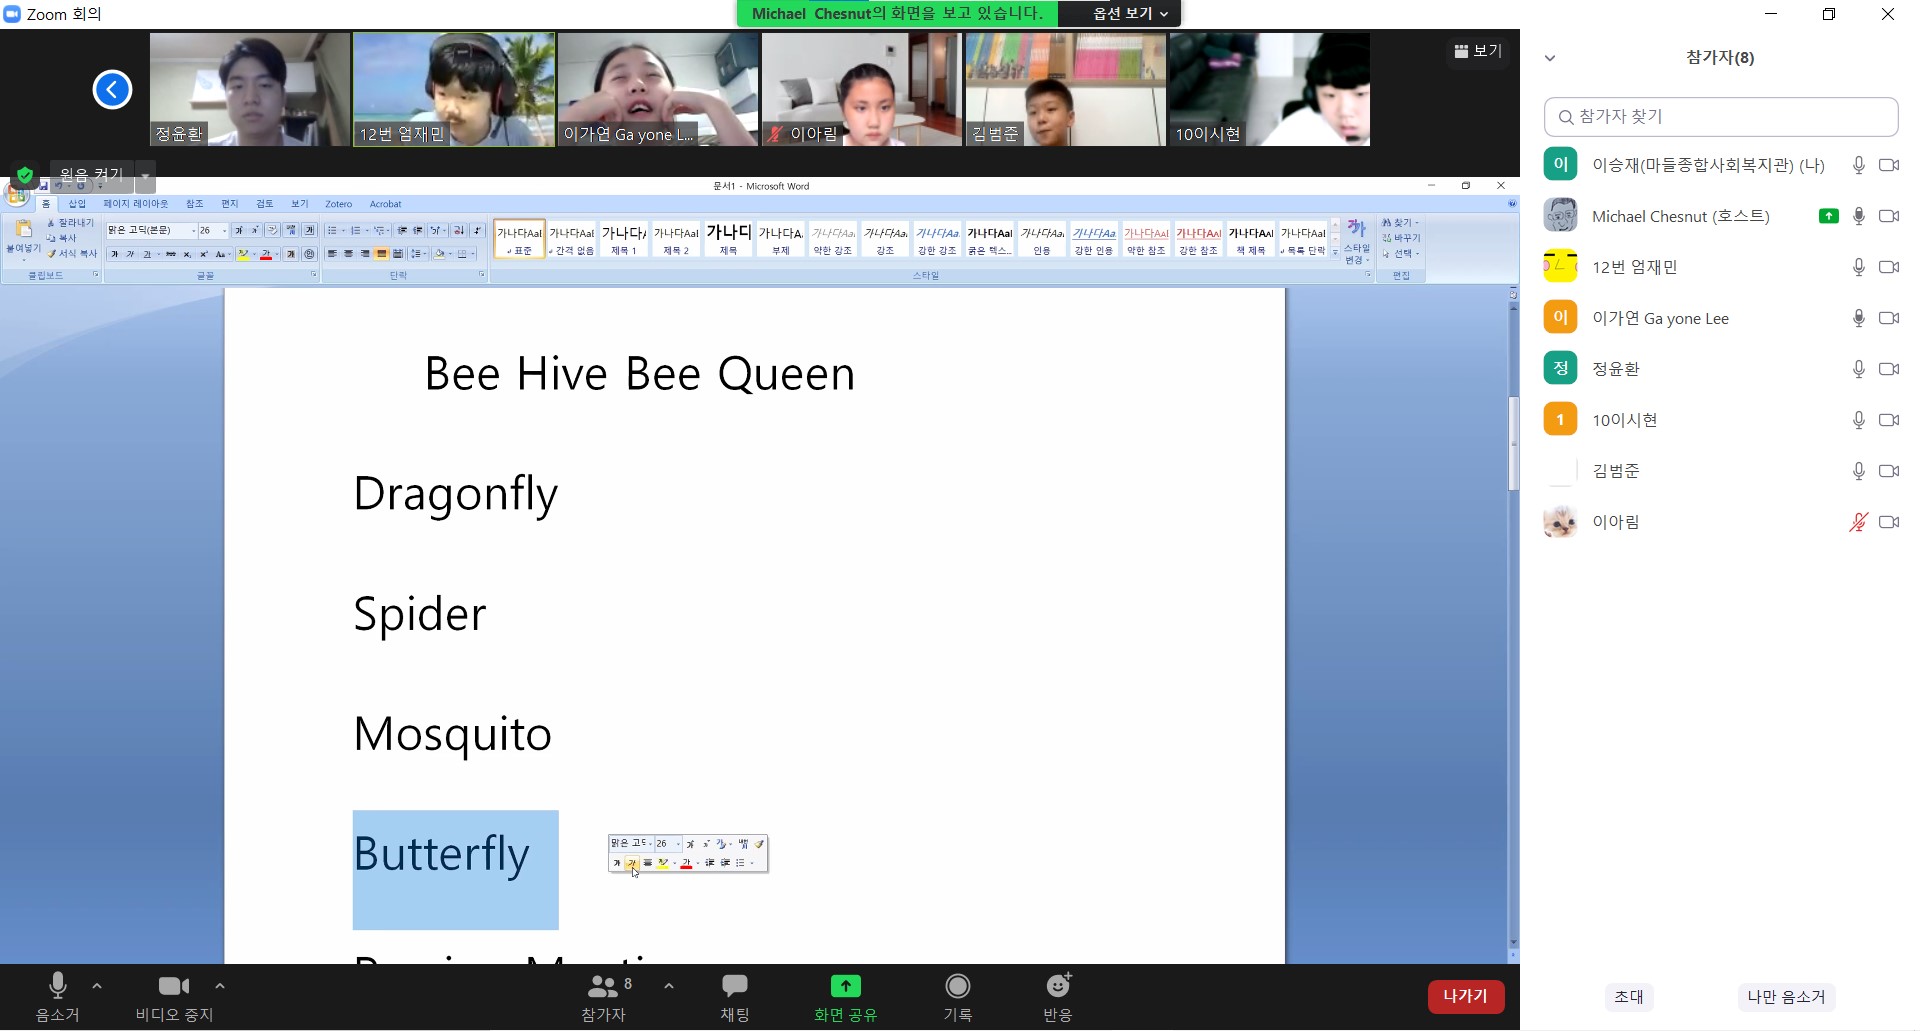Stop video with the 비디오 중지 button
Screen dimensions: 1920x1031
(174, 997)
